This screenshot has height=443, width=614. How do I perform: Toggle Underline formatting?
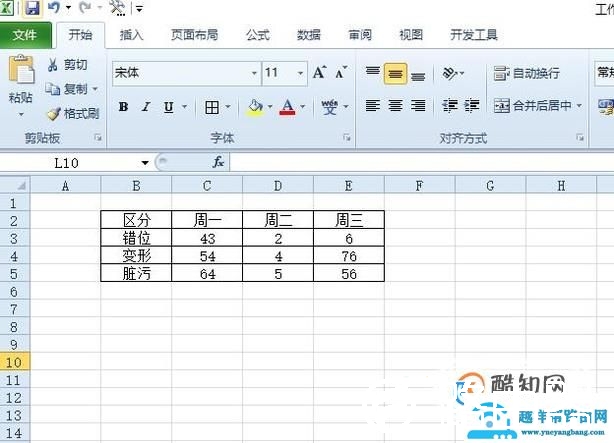(x=169, y=107)
